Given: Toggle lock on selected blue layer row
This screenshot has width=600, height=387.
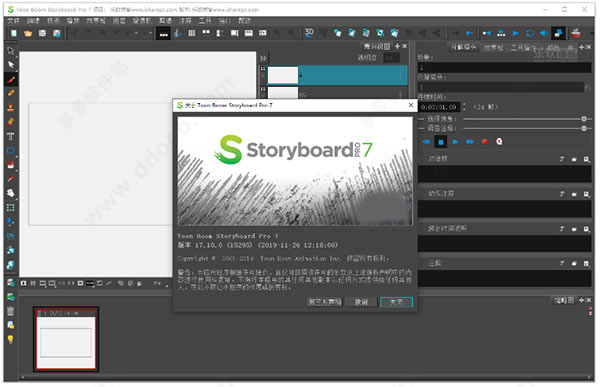Looking at the screenshot, I should 263,69.
